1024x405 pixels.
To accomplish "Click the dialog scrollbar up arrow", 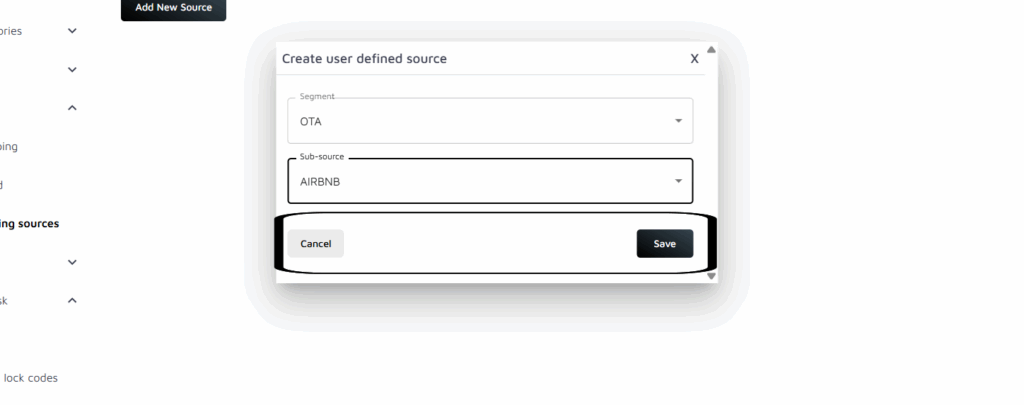I will (711, 49).
